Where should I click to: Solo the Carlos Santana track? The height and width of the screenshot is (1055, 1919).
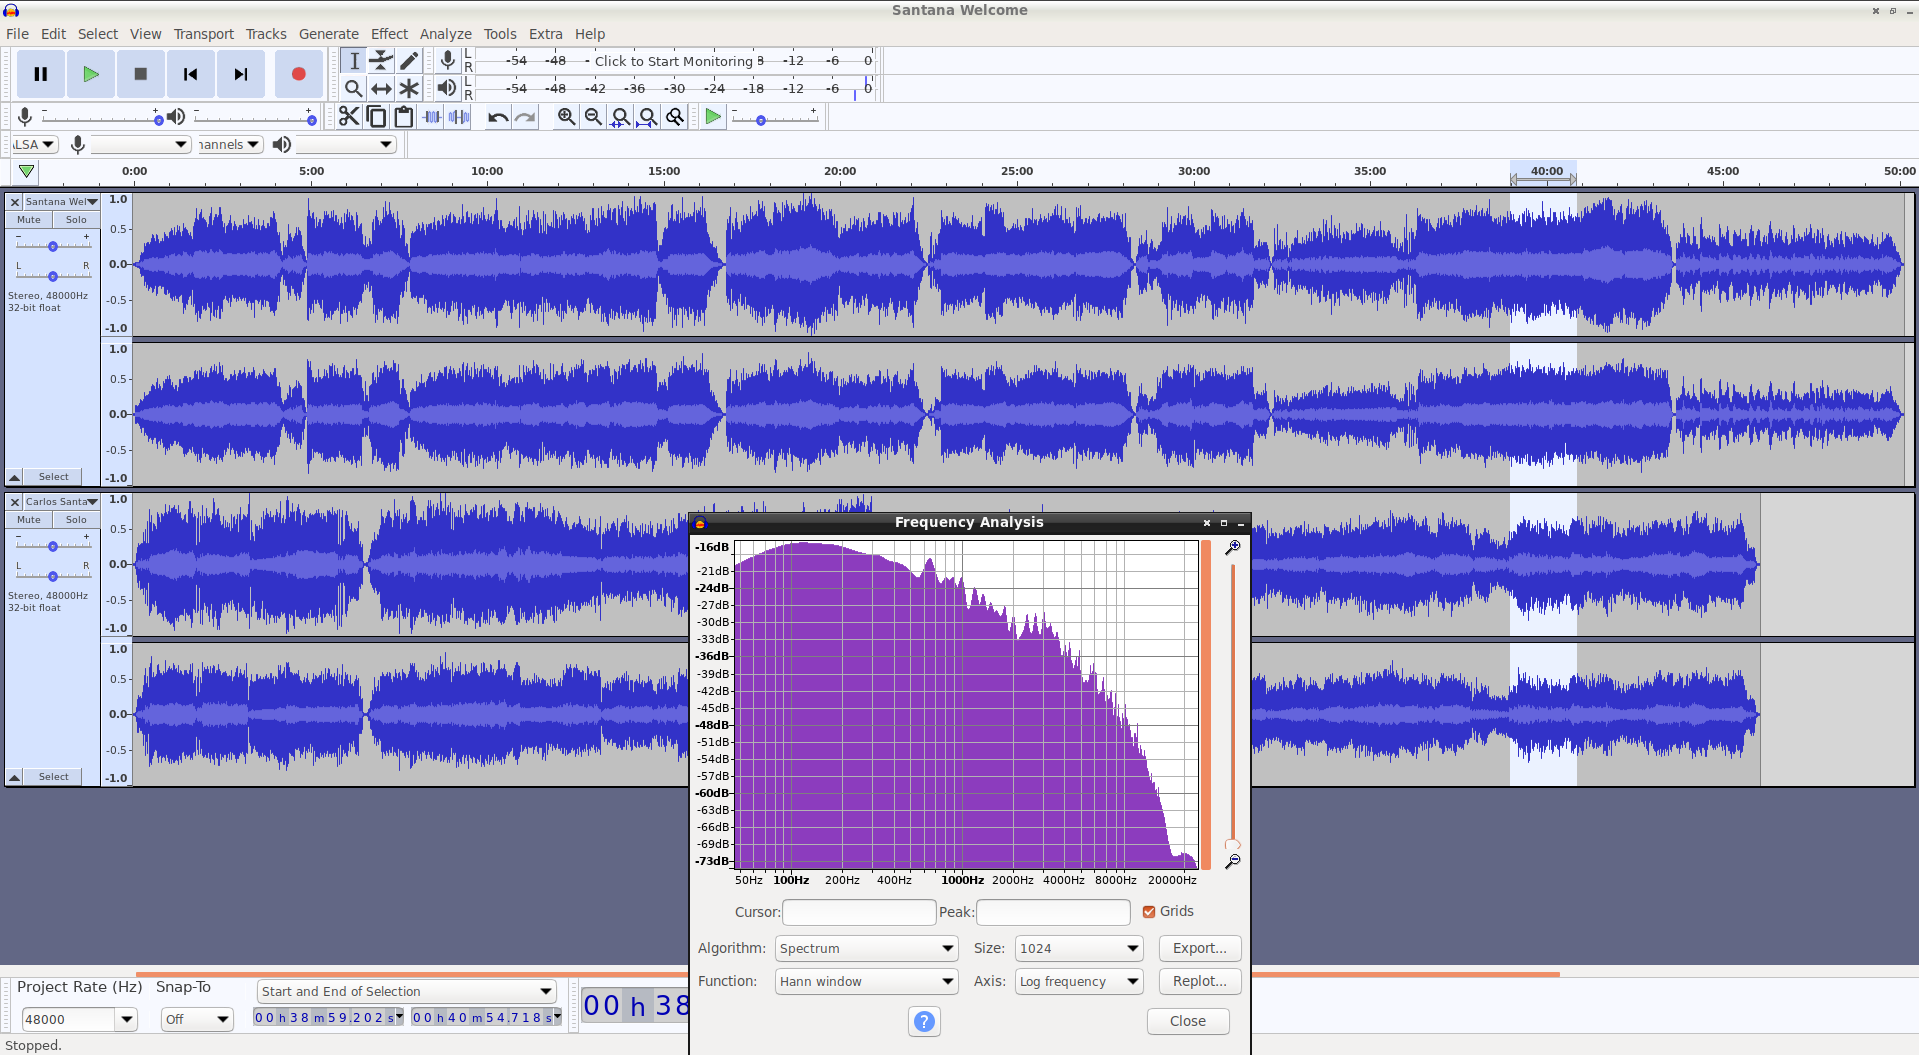click(76, 520)
